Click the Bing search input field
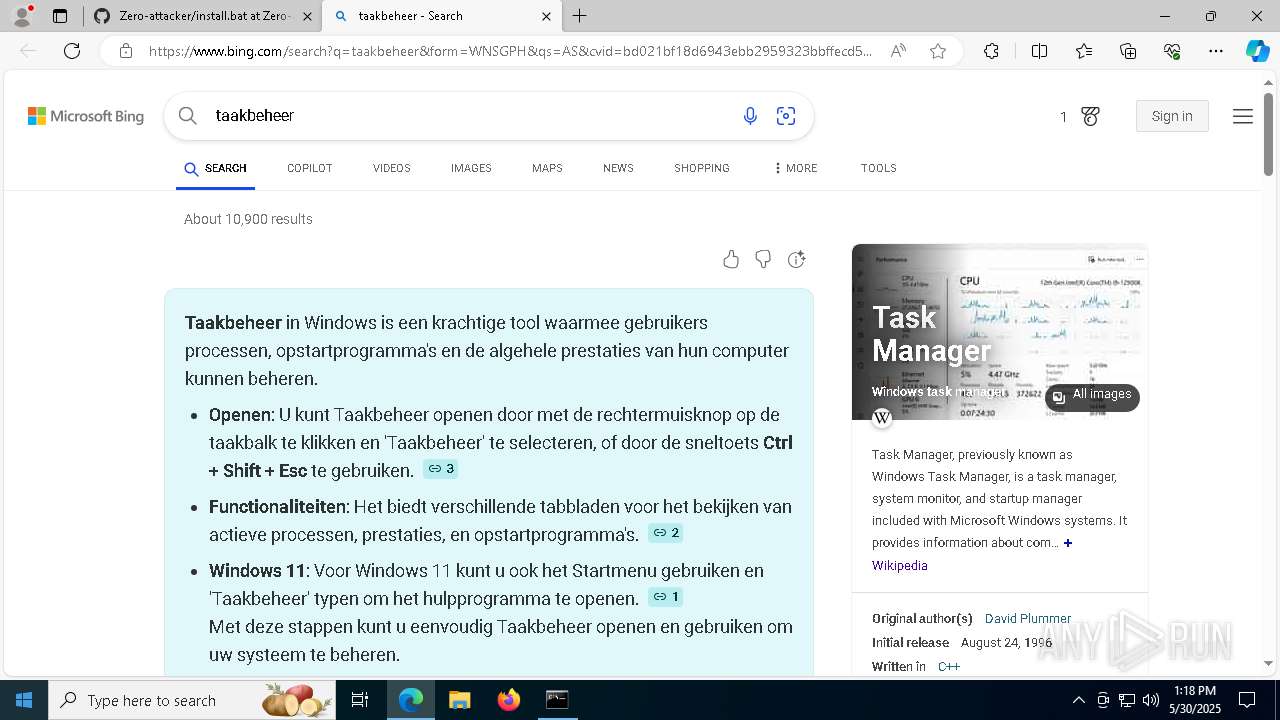The width and height of the screenshot is (1280, 720). point(470,116)
